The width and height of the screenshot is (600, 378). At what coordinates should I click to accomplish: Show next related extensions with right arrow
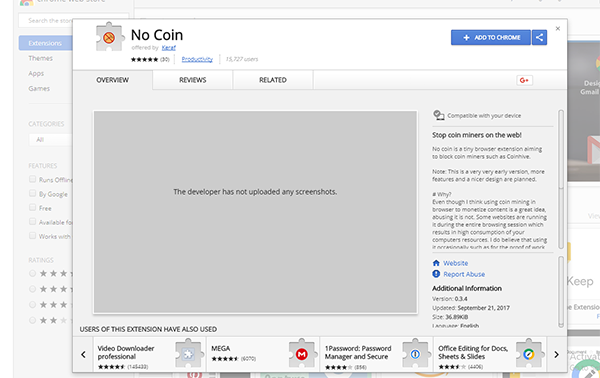click(556, 354)
